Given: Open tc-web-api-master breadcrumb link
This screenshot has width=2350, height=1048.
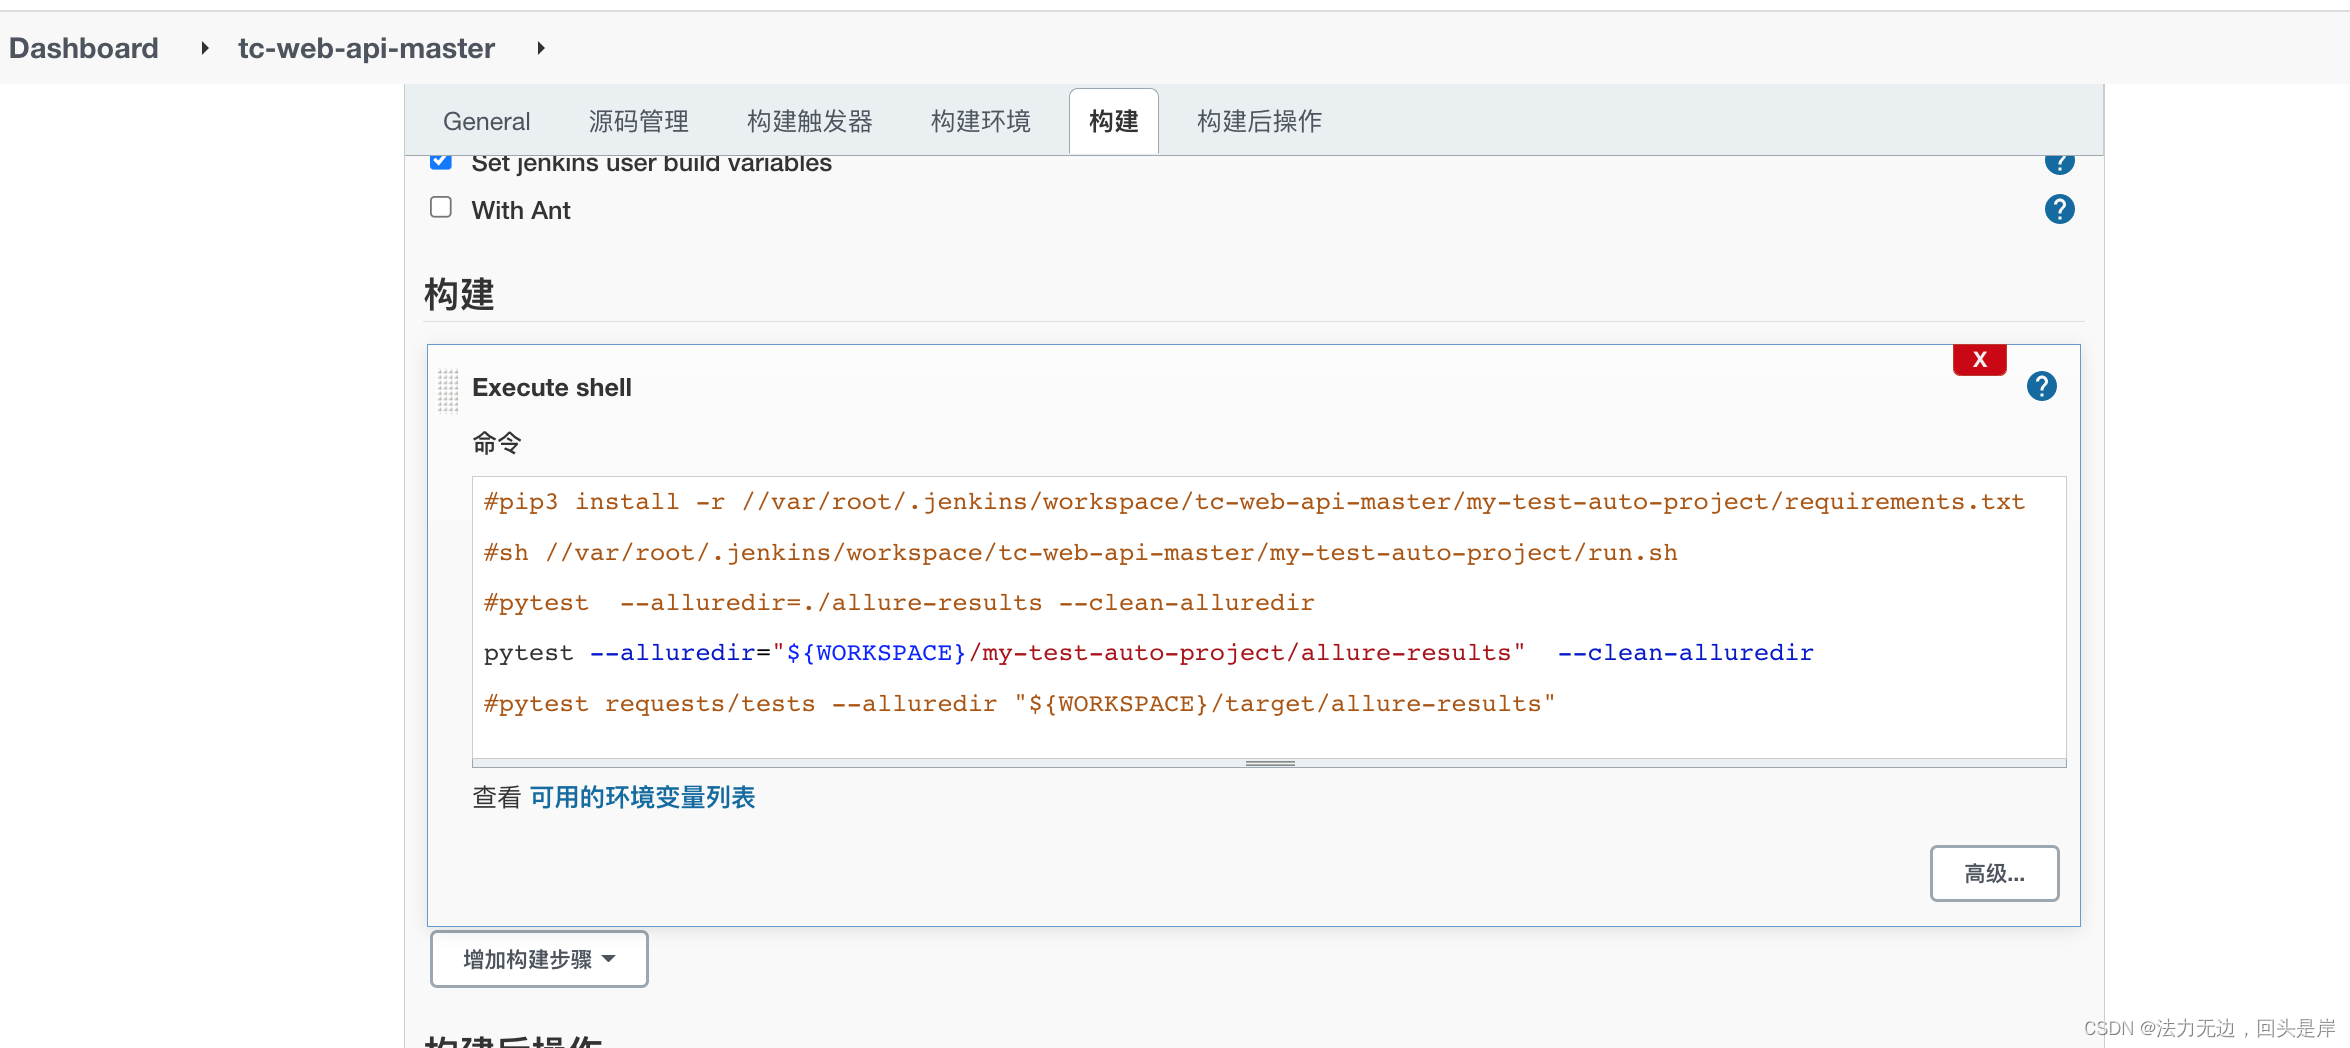Looking at the screenshot, I should (366, 48).
